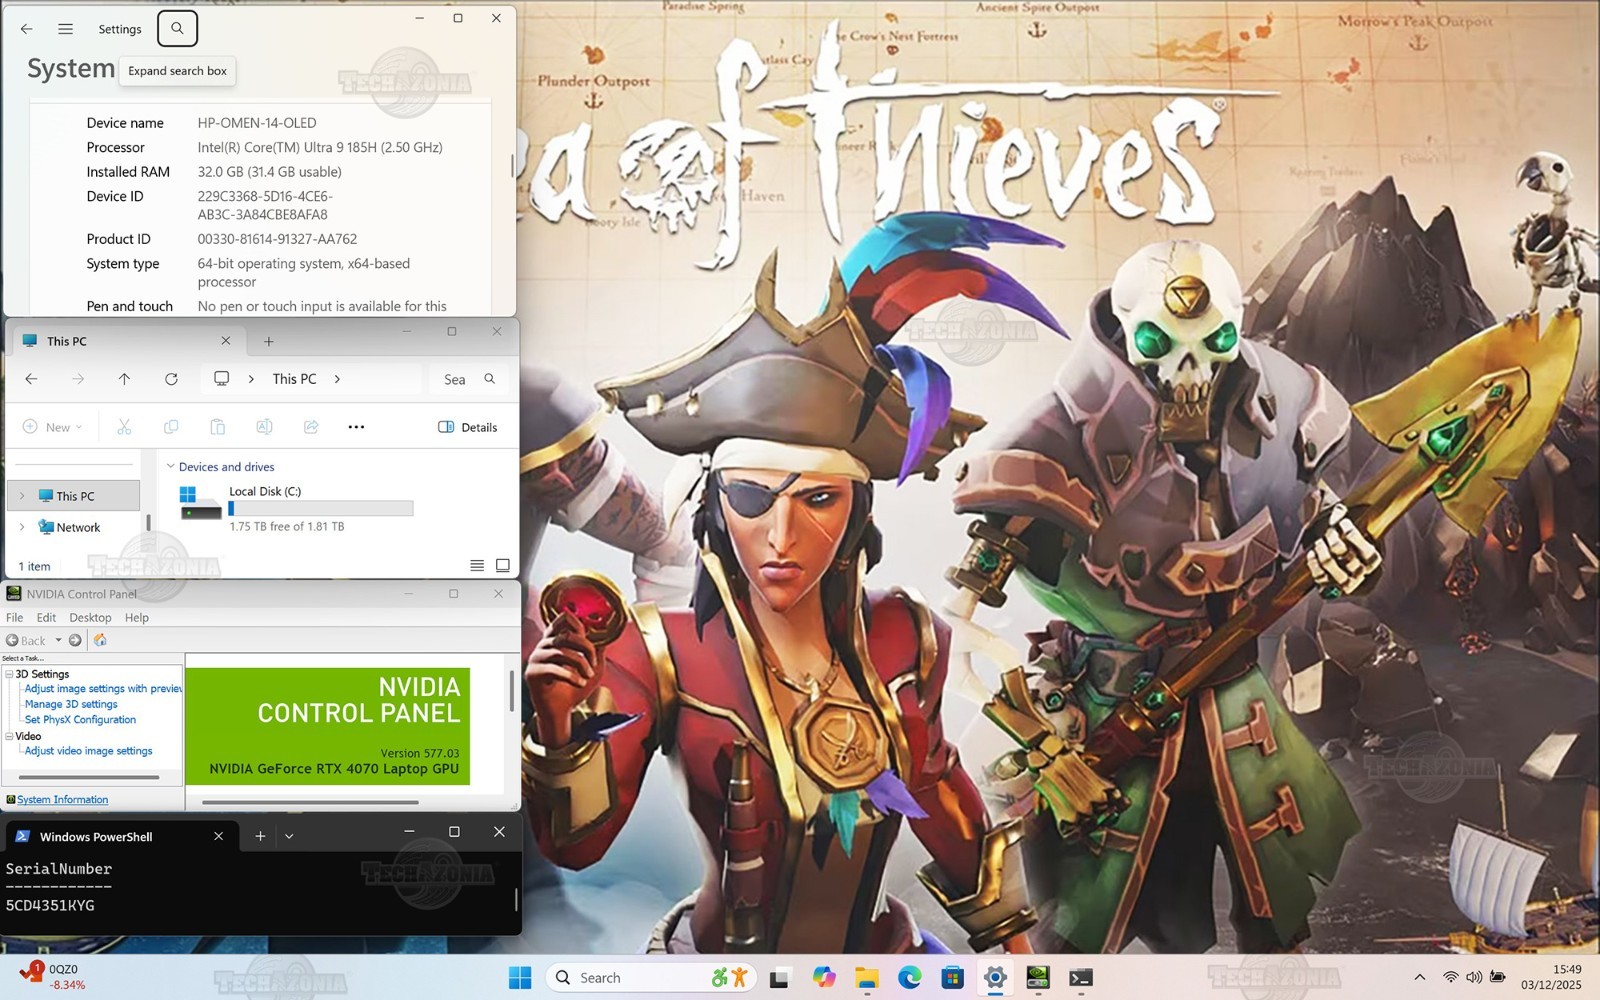
Task: Open the Windows Start menu
Action: point(520,978)
